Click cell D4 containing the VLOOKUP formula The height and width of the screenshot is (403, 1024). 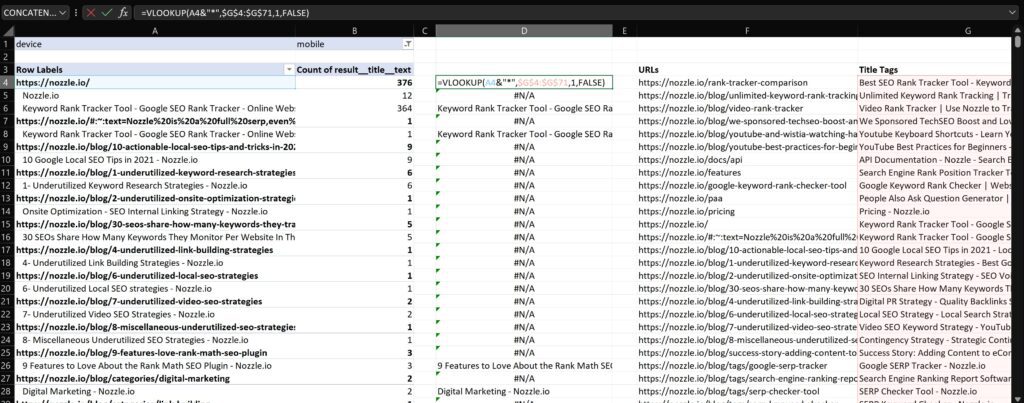pyautogui.click(x=524, y=82)
